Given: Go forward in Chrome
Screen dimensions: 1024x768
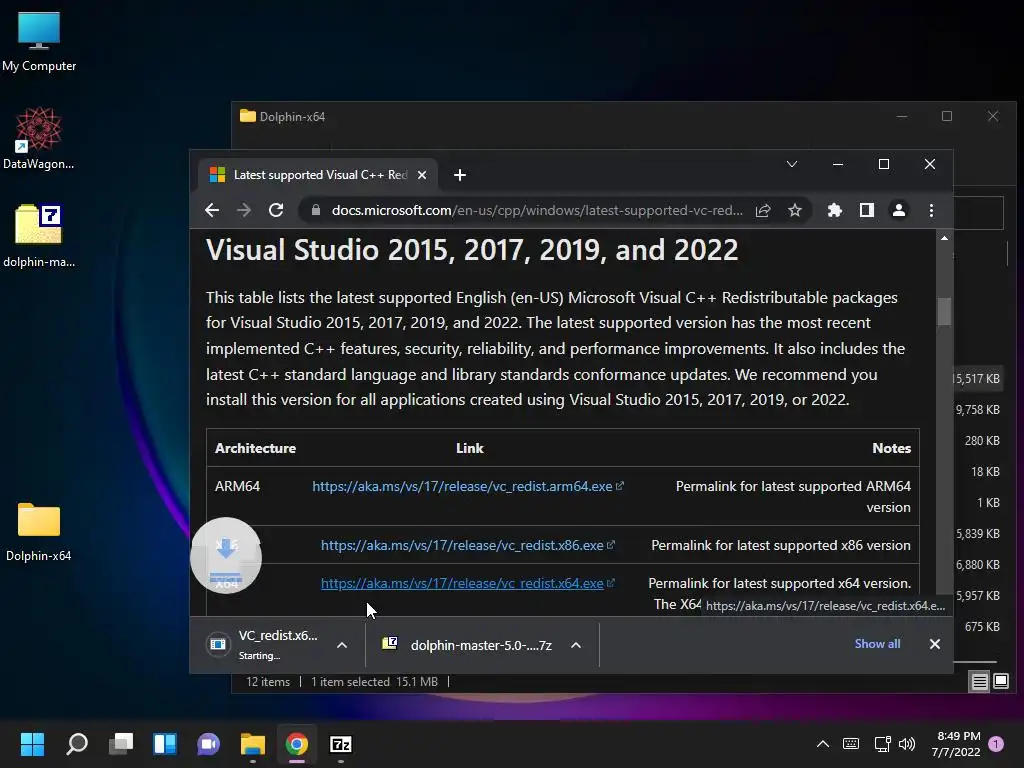Looking at the screenshot, I should coord(244,210).
